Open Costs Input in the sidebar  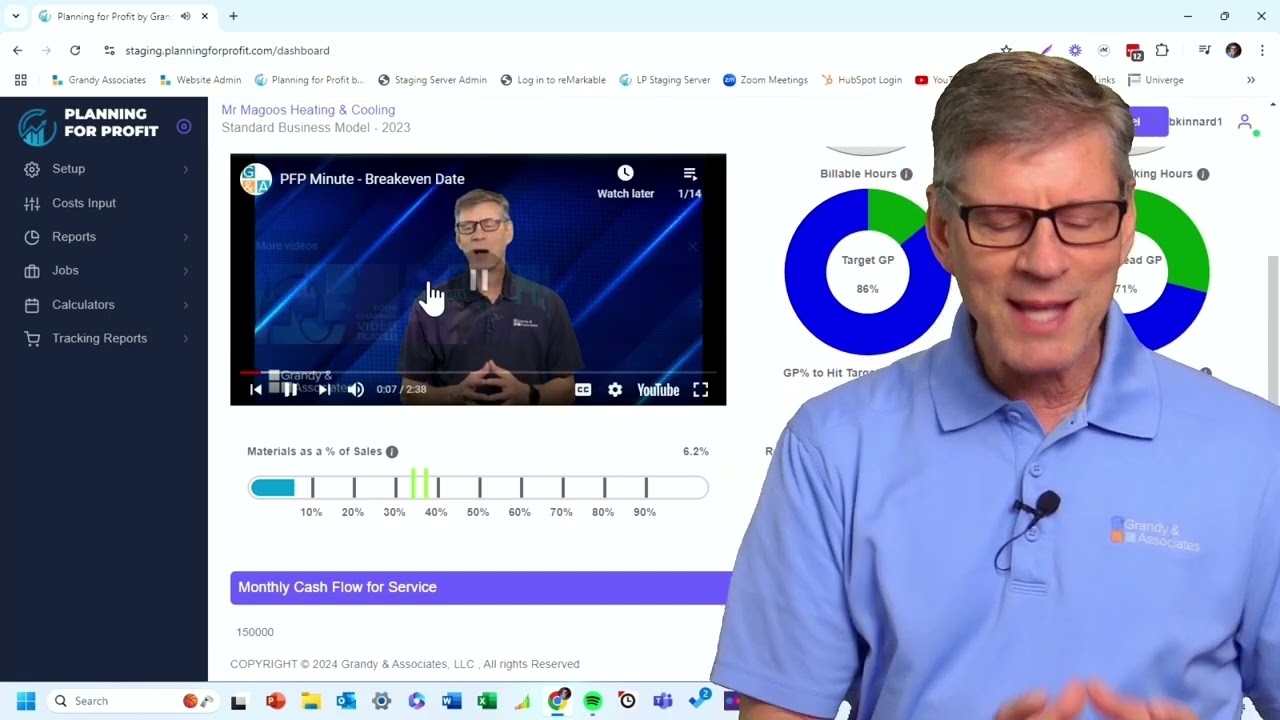(84, 203)
